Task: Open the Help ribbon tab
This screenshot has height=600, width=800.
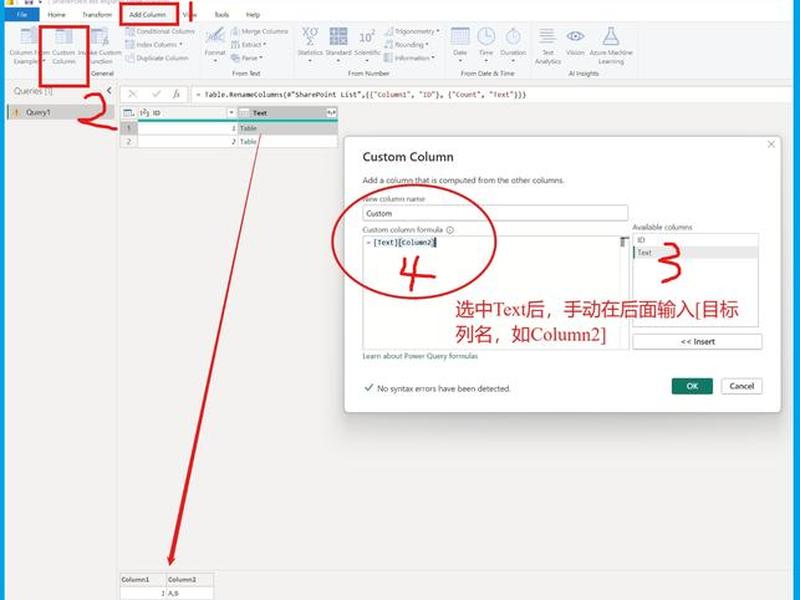Action: pos(253,14)
